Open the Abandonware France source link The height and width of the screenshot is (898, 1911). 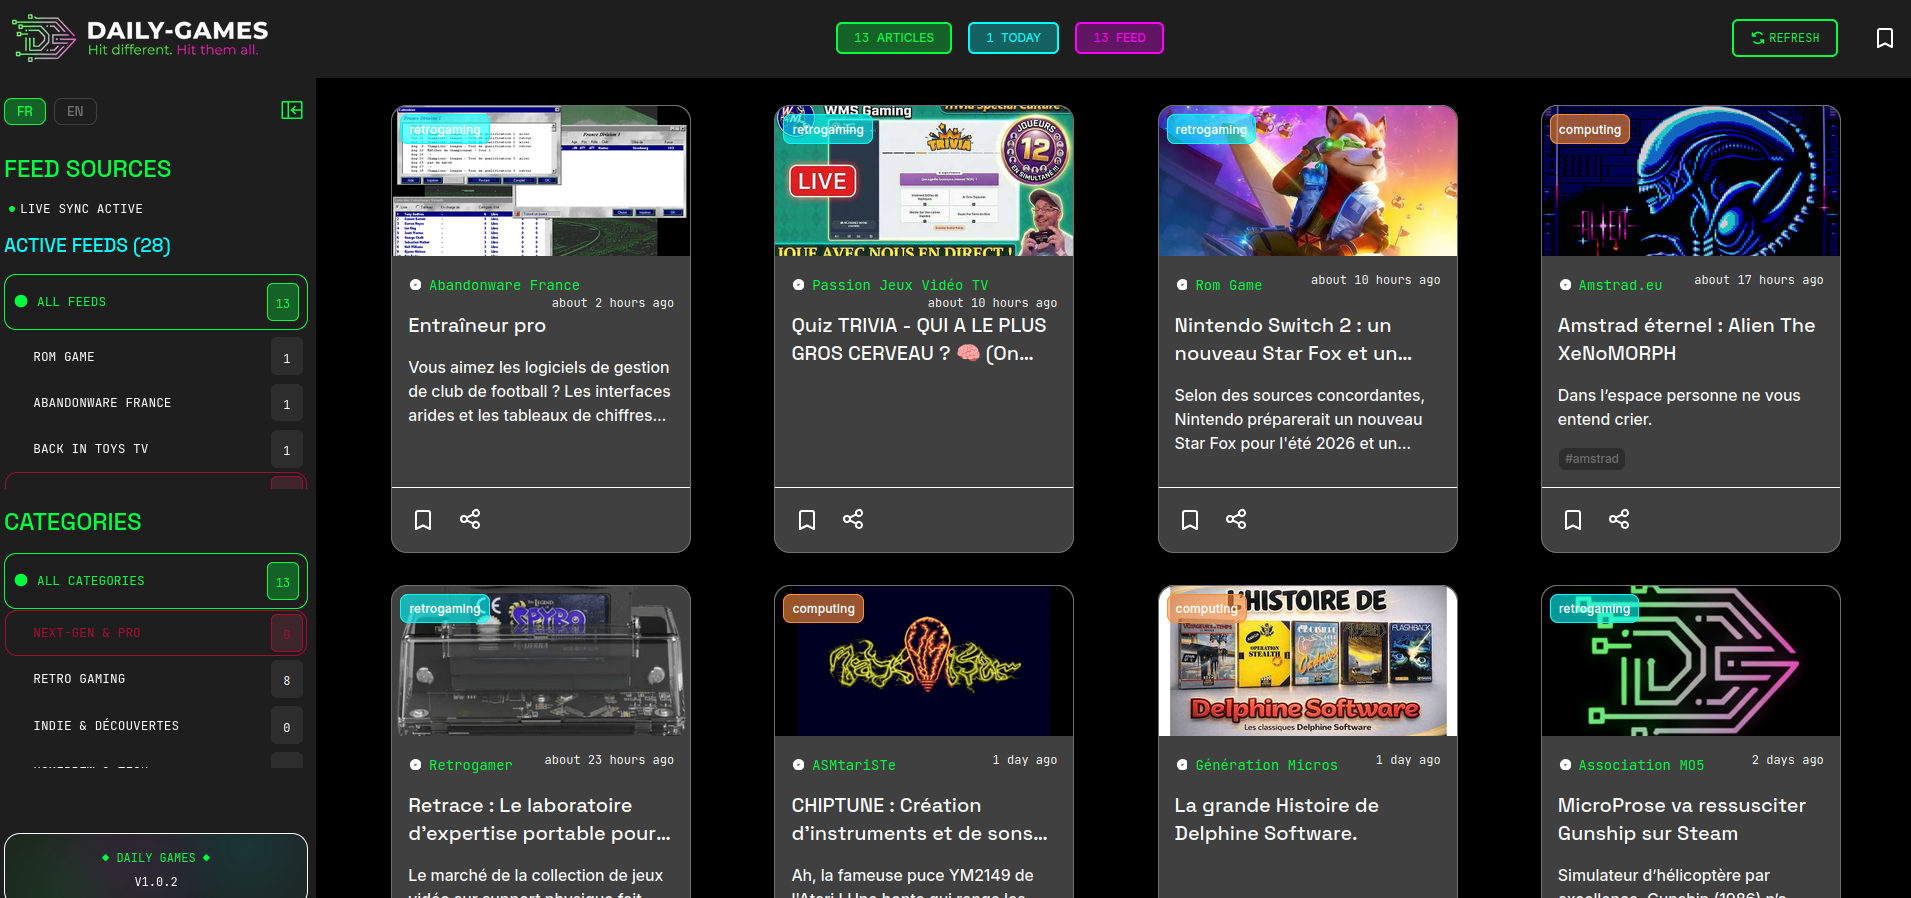[504, 285]
